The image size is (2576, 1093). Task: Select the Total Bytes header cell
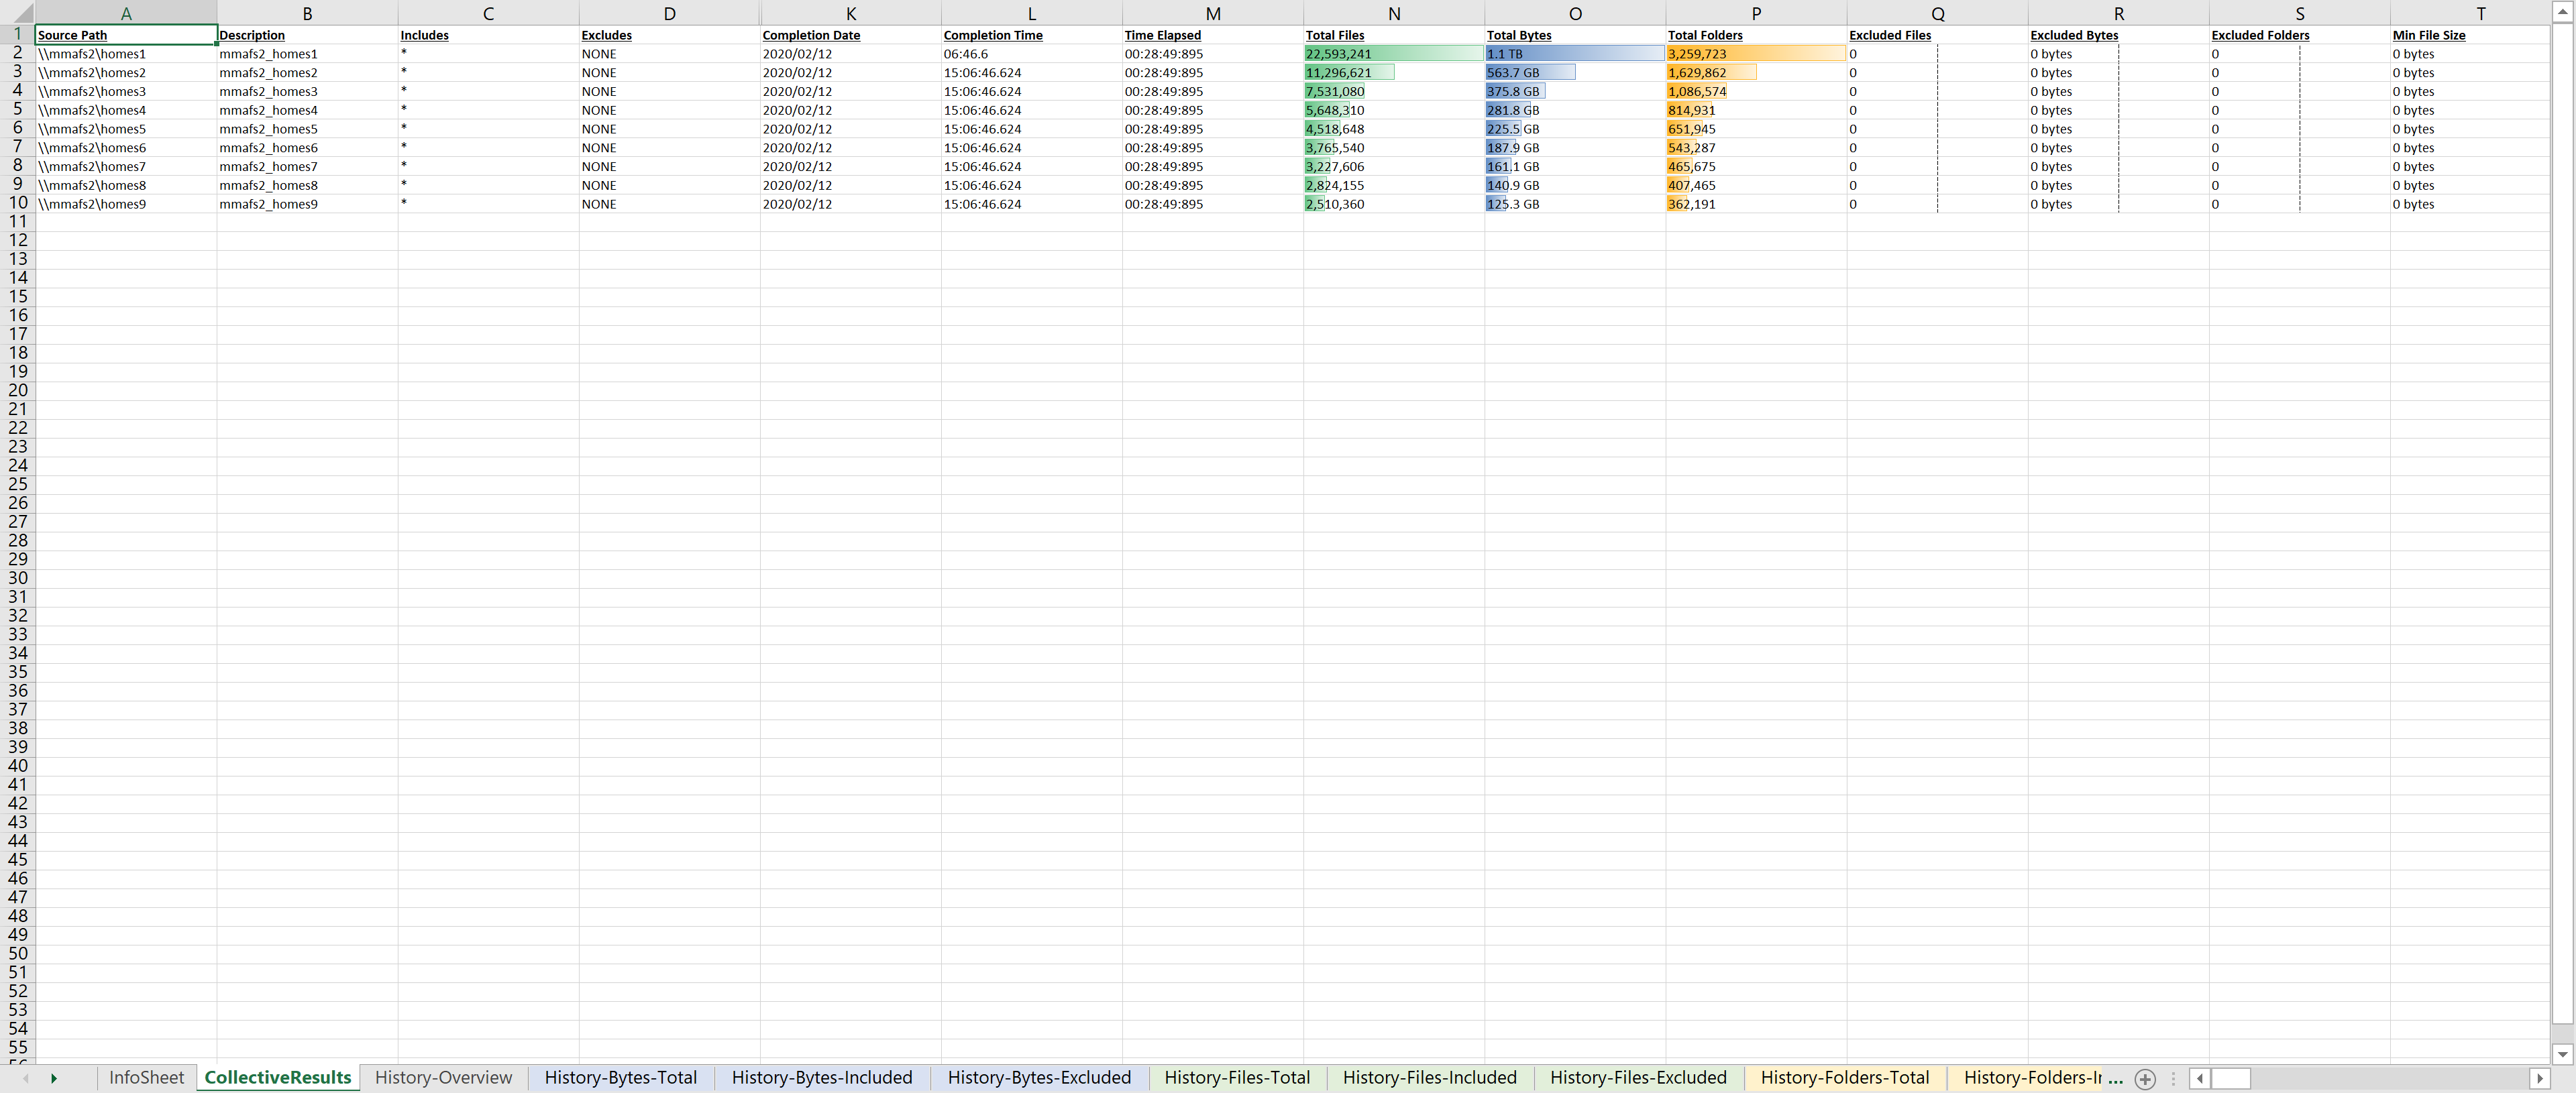[x=1575, y=35]
